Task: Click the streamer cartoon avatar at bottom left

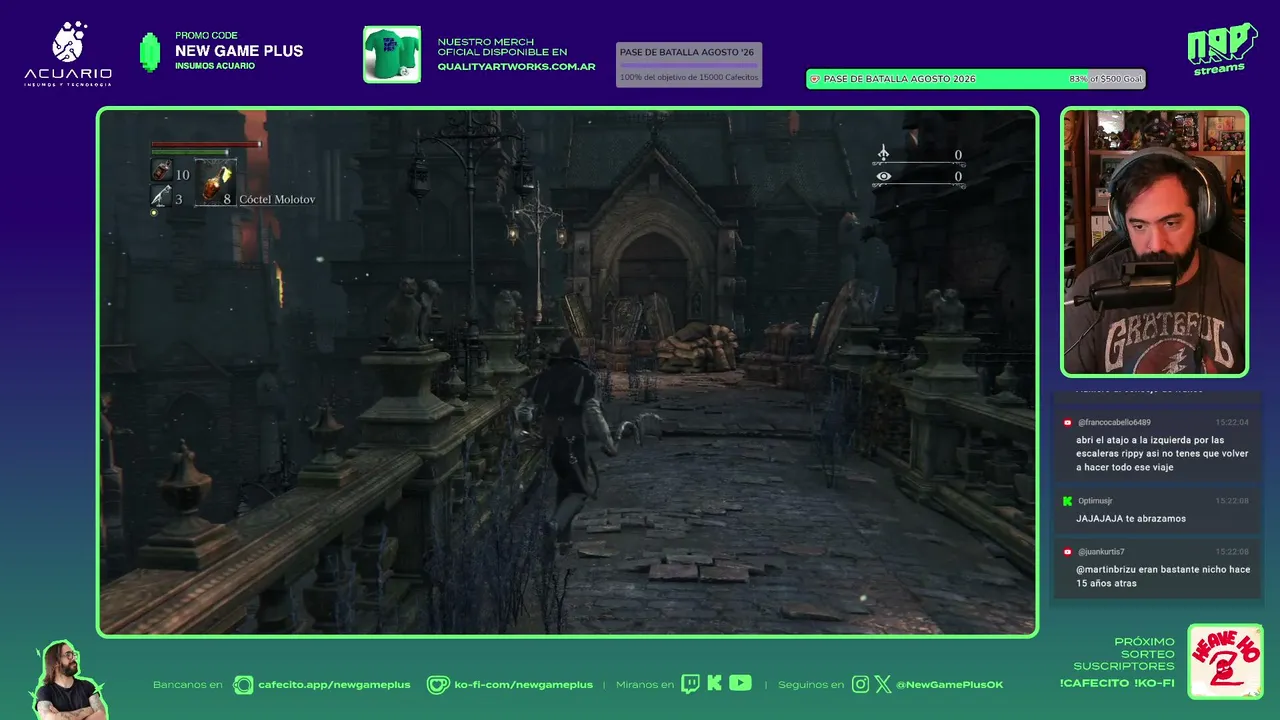Action: pos(70,679)
